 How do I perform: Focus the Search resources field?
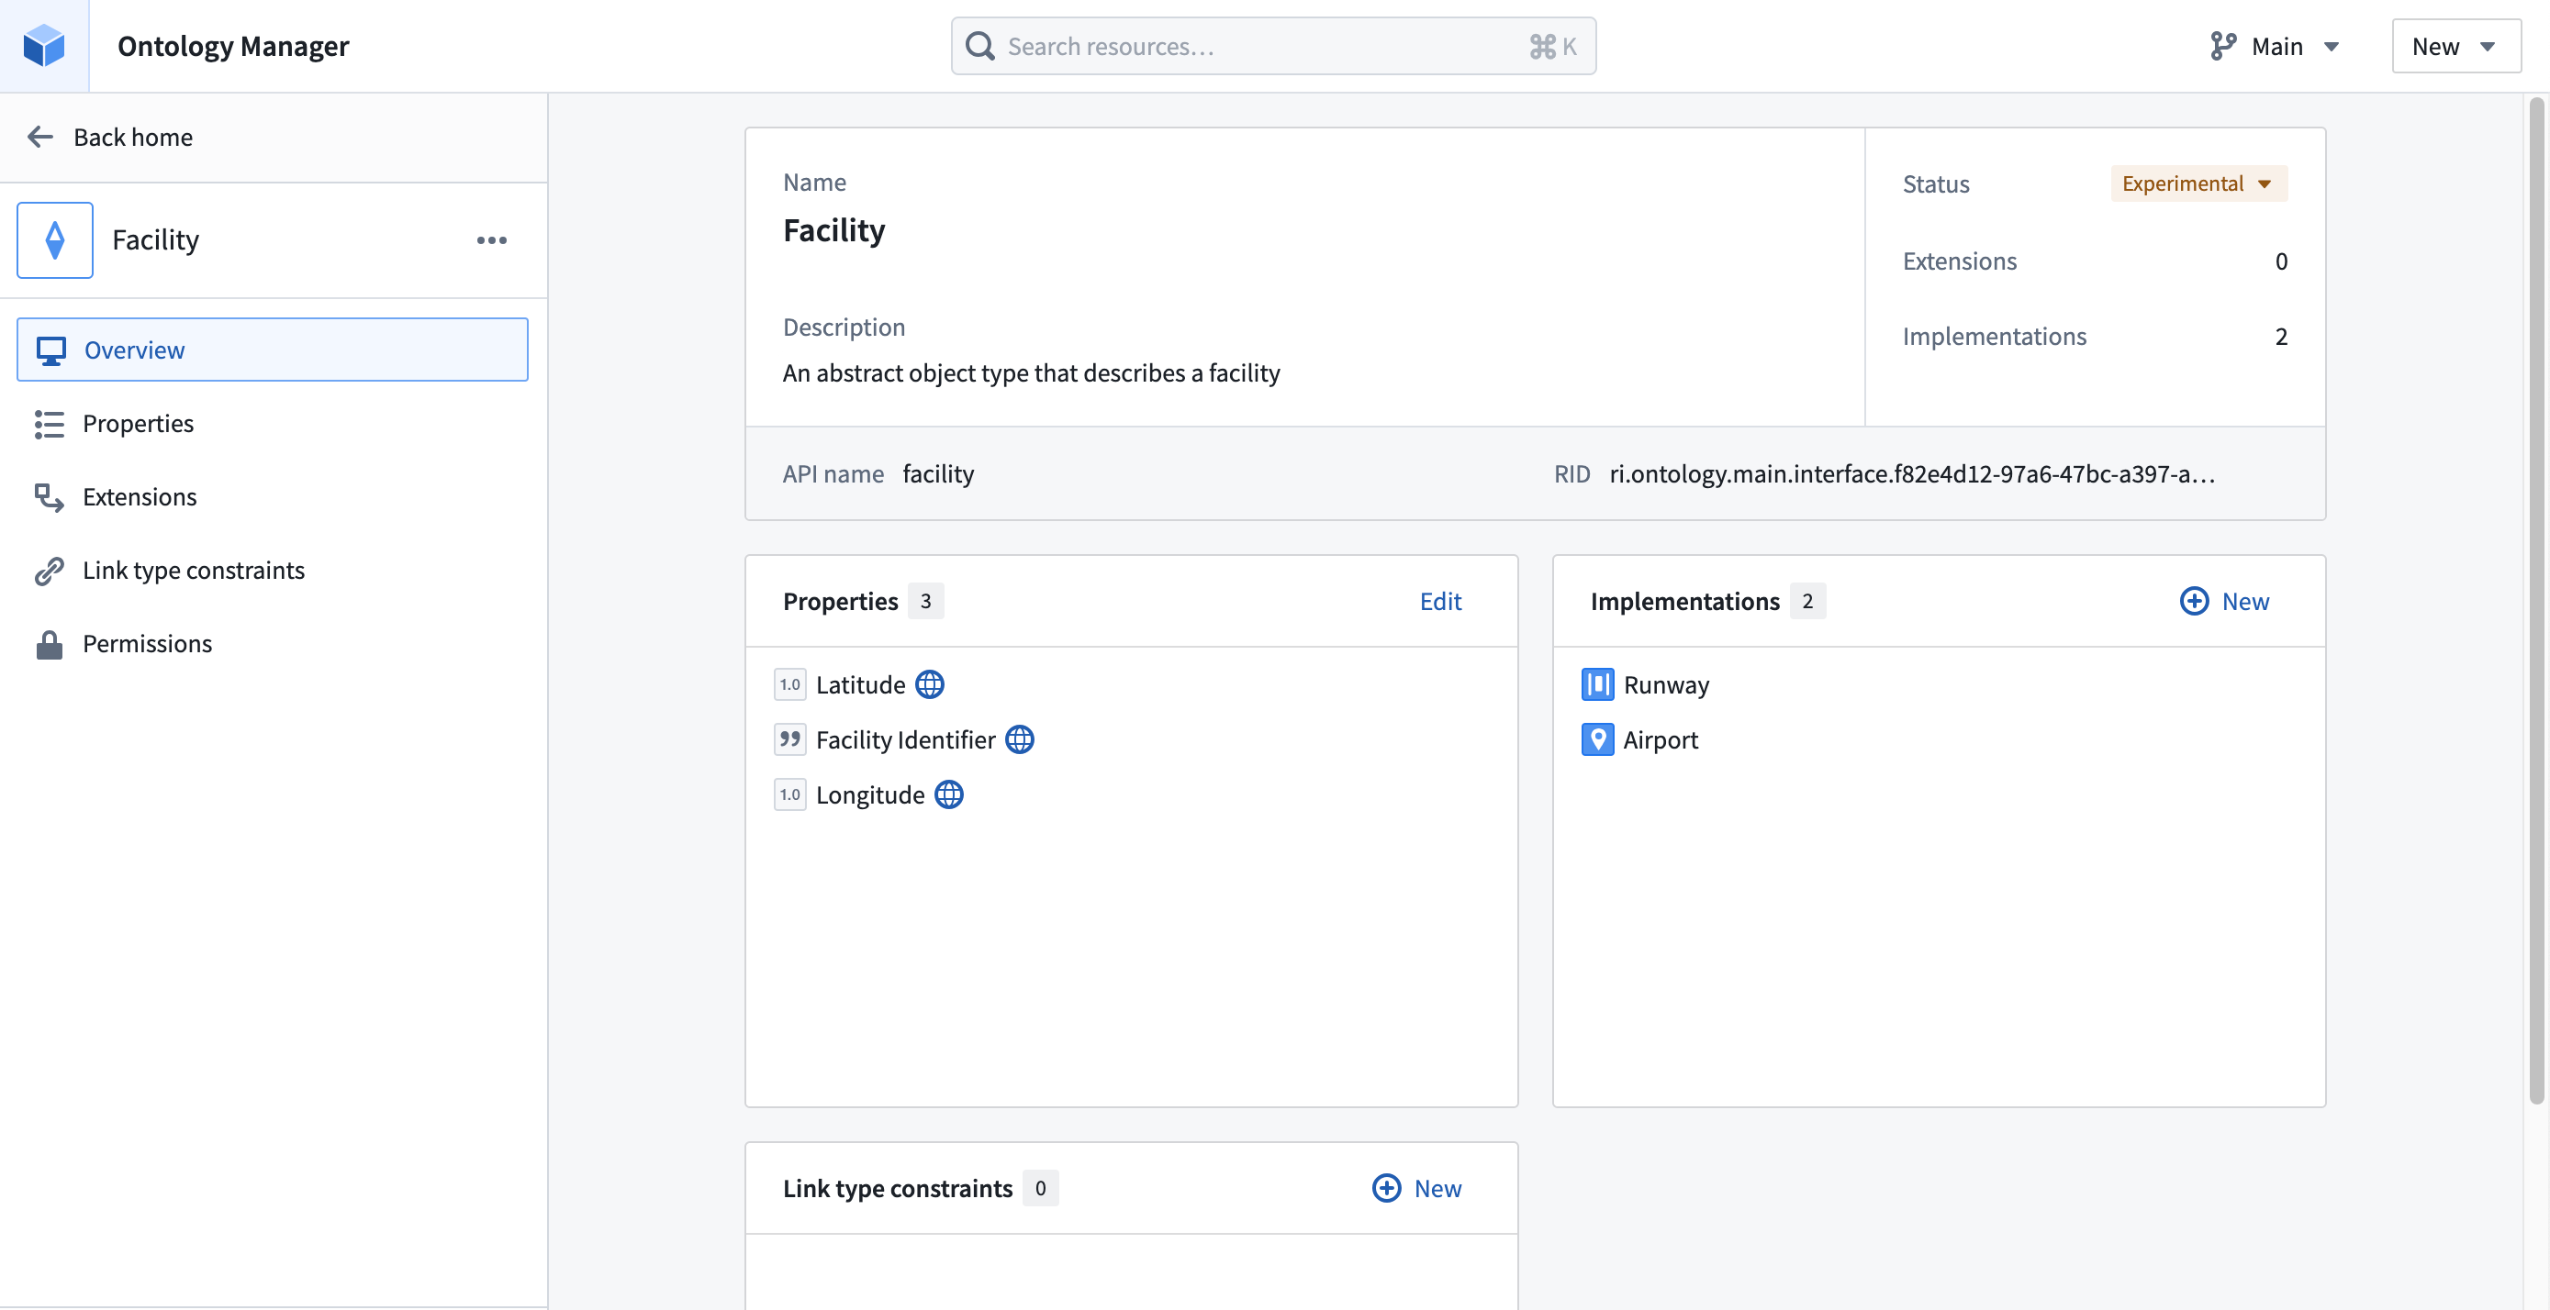click(1273, 46)
